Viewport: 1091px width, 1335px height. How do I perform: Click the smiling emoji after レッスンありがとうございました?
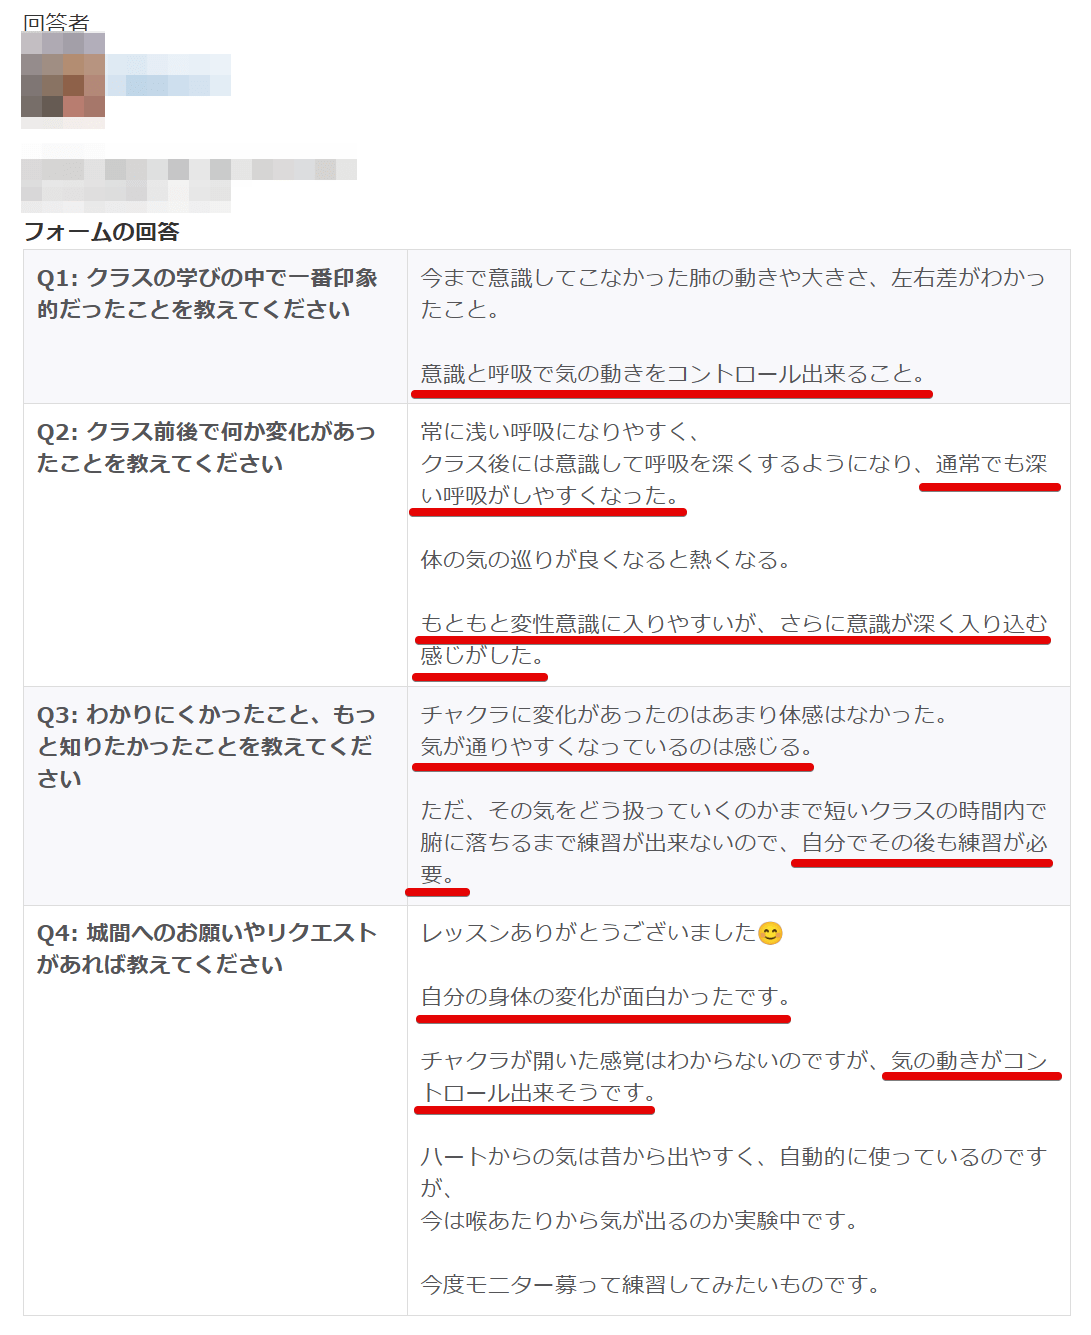pyautogui.click(x=770, y=933)
